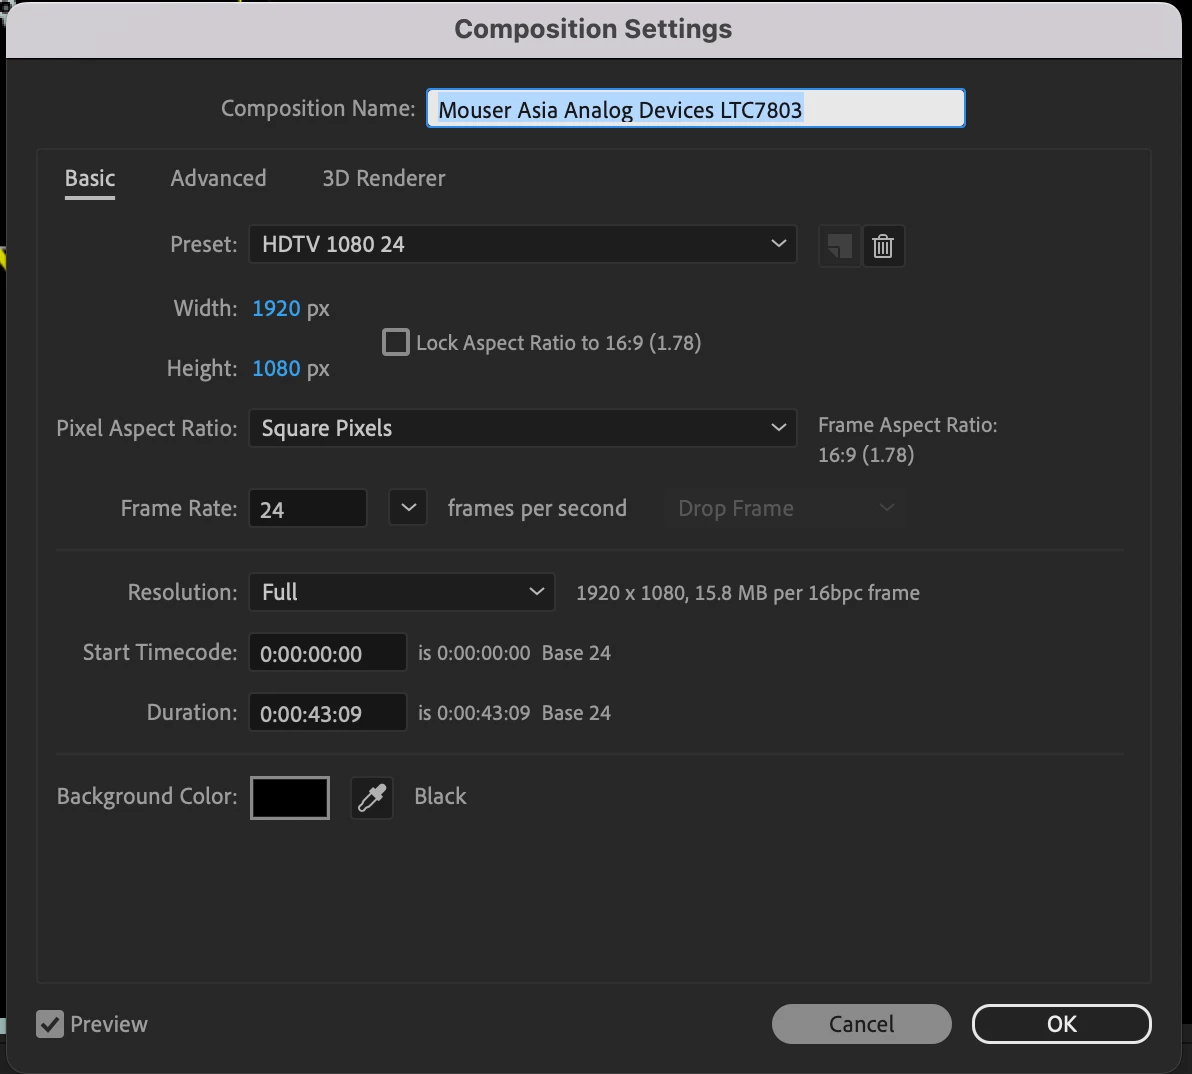Click the Height value 1080
This screenshot has width=1192, height=1074.
click(276, 369)
